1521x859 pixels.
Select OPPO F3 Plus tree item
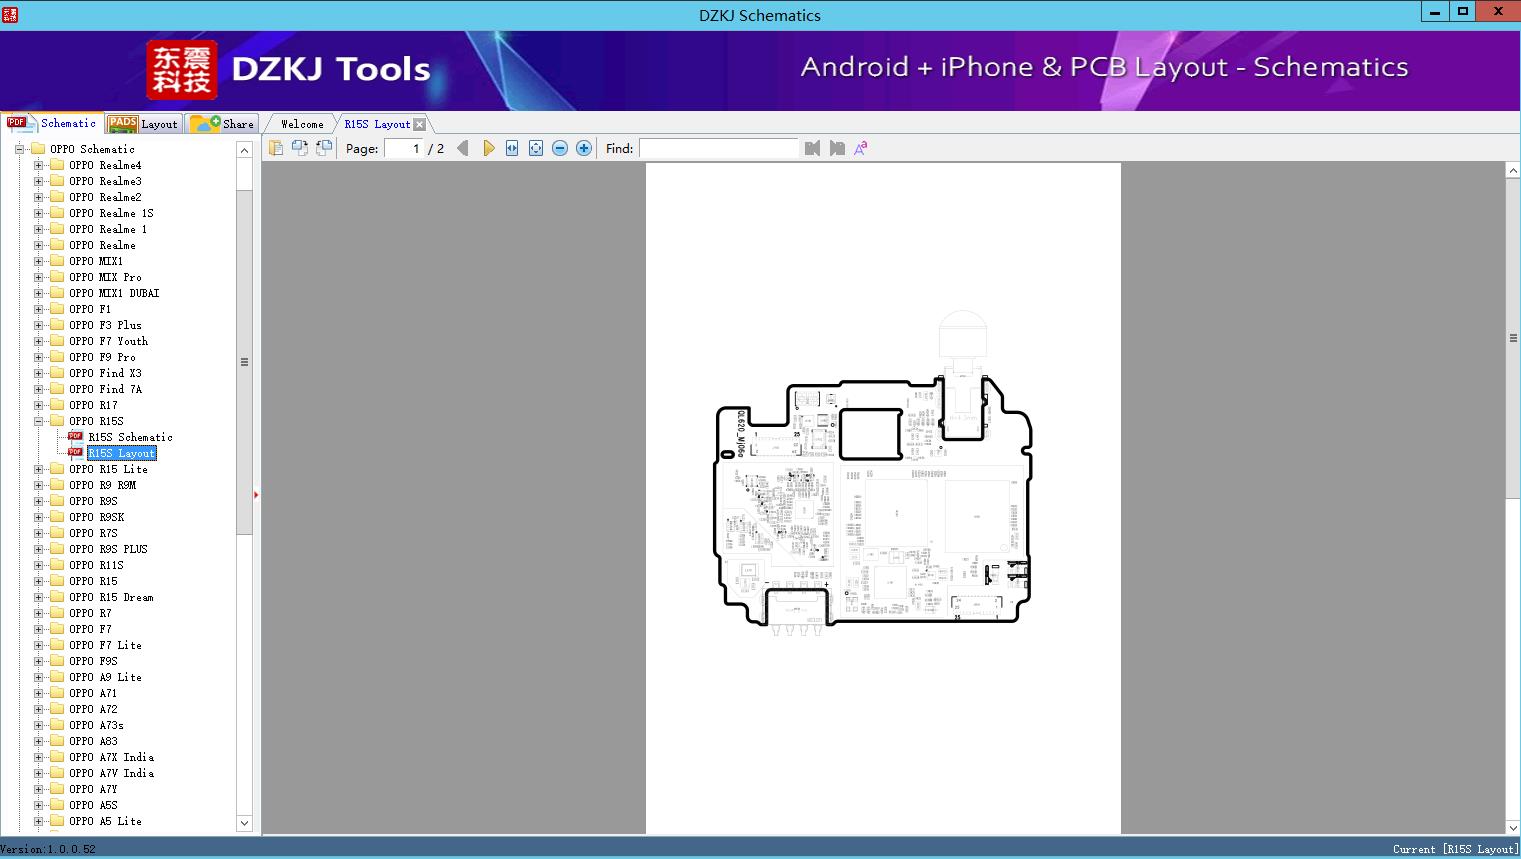coord(105,325)
